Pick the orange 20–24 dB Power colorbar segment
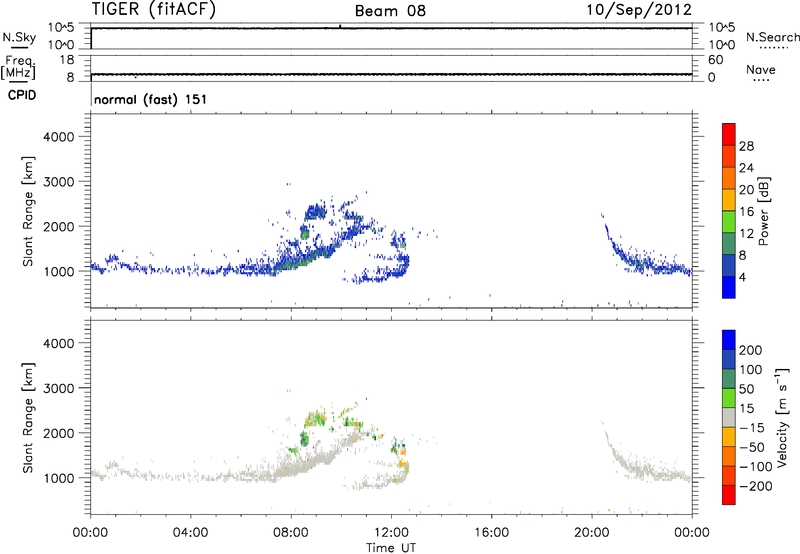 click(729, 179)
